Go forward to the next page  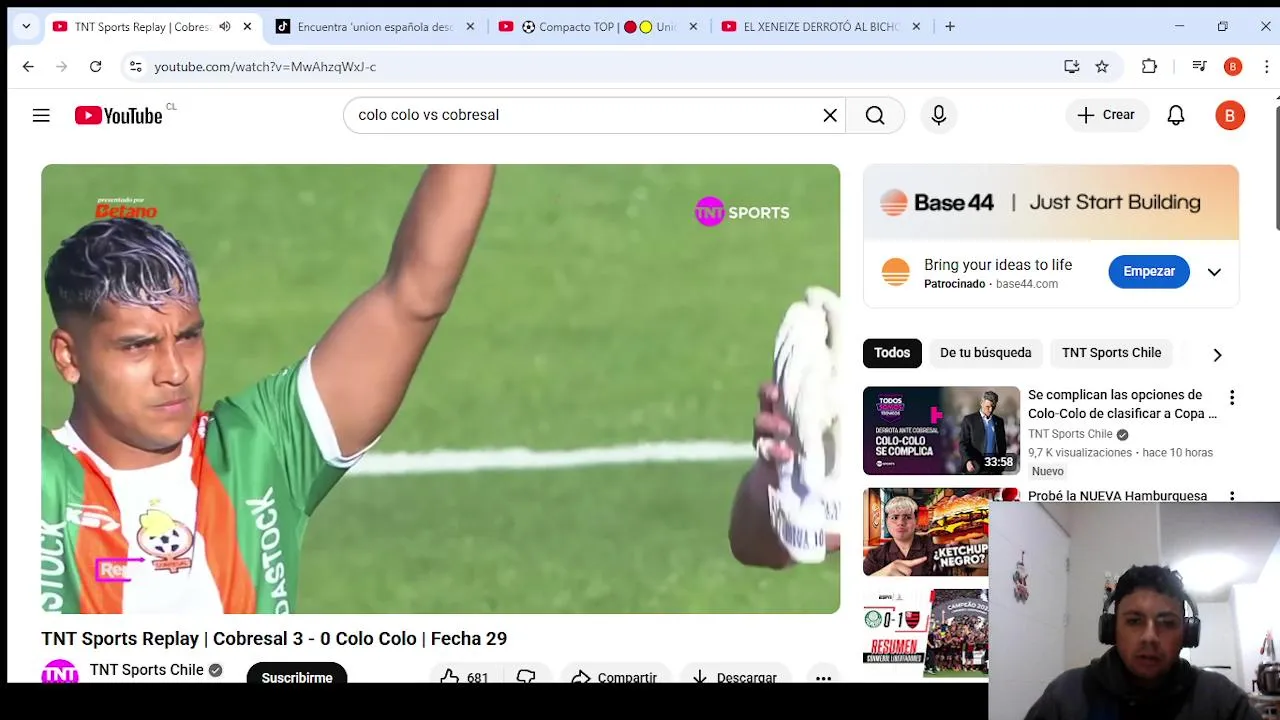pos(62,67)
